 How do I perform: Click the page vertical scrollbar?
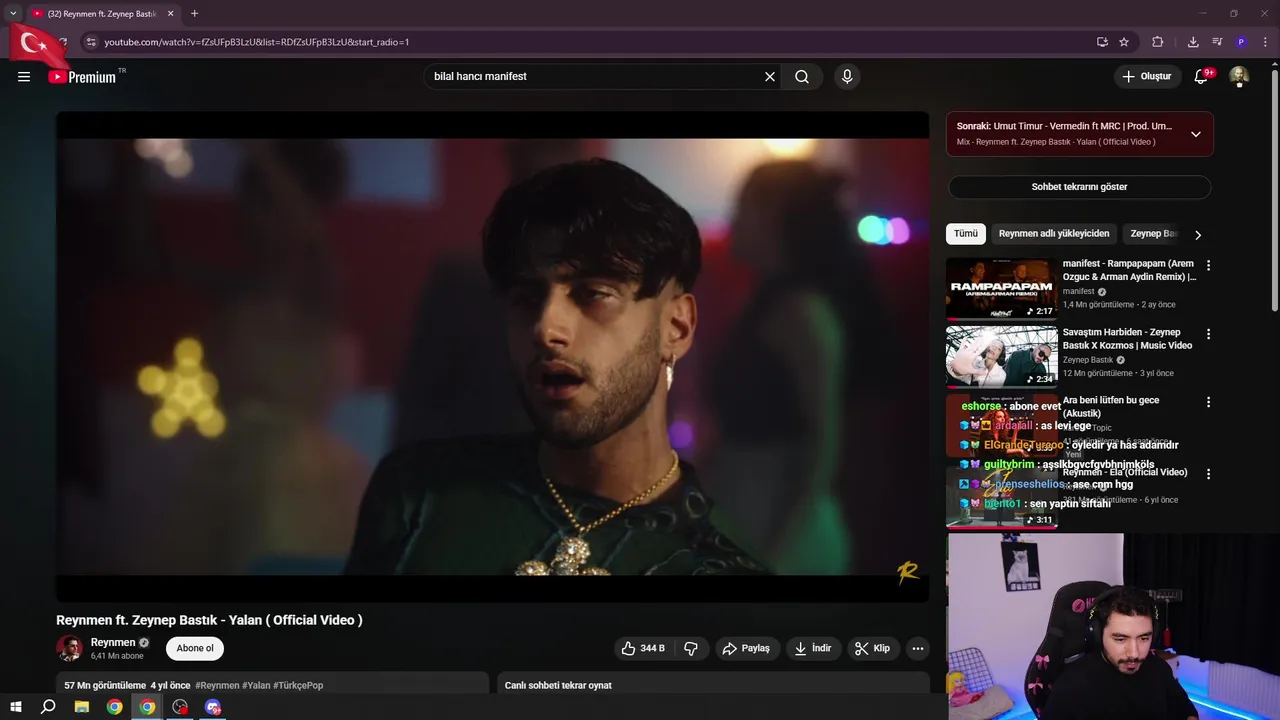(x=1274, y=190)
